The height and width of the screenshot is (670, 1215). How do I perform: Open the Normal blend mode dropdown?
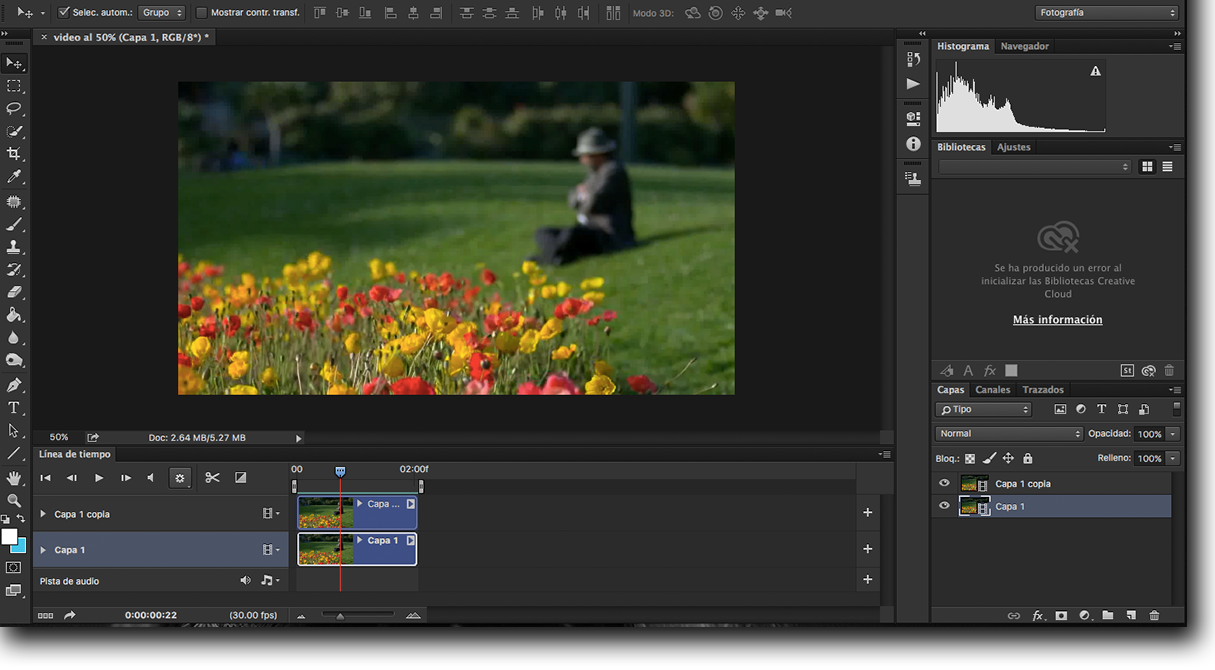coord(1008,434)
